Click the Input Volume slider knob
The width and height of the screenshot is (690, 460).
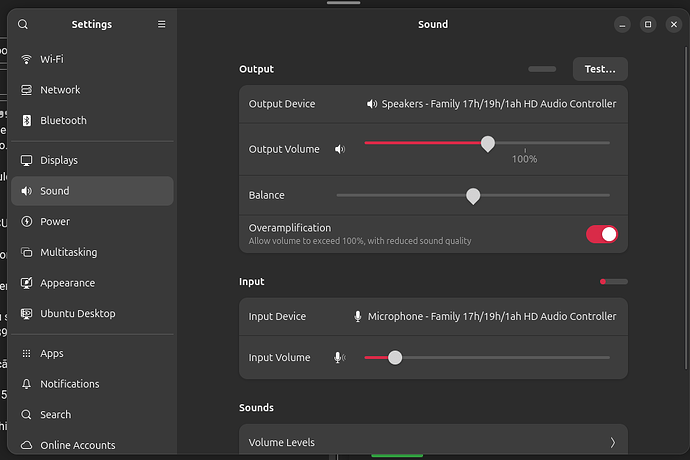395,357
